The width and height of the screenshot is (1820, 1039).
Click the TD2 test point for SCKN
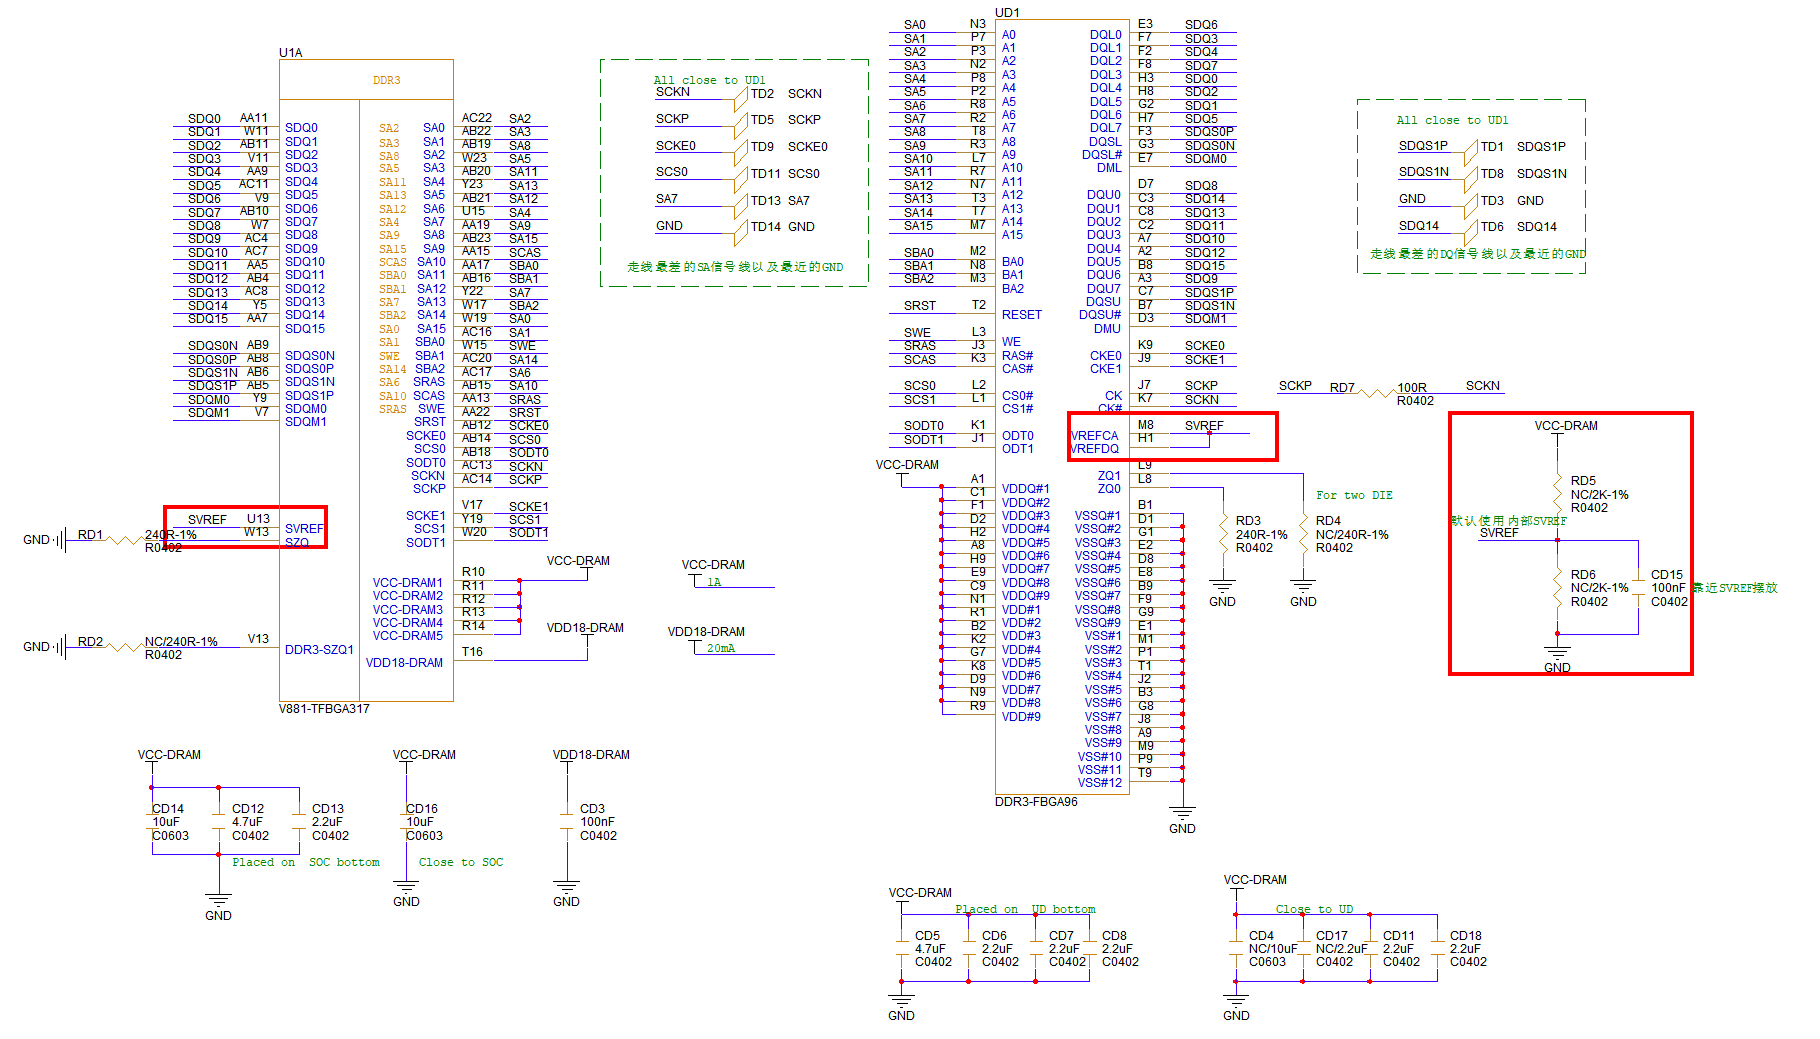741,99
